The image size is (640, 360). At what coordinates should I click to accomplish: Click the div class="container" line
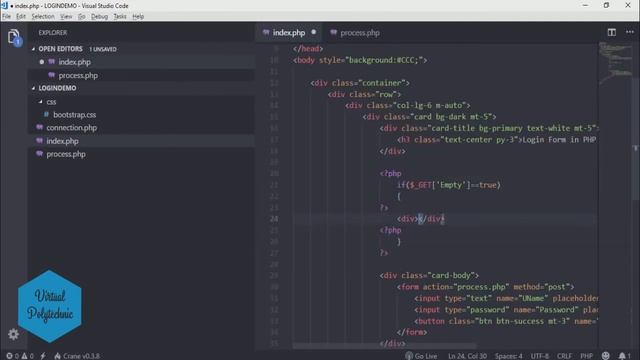[360, 83]
